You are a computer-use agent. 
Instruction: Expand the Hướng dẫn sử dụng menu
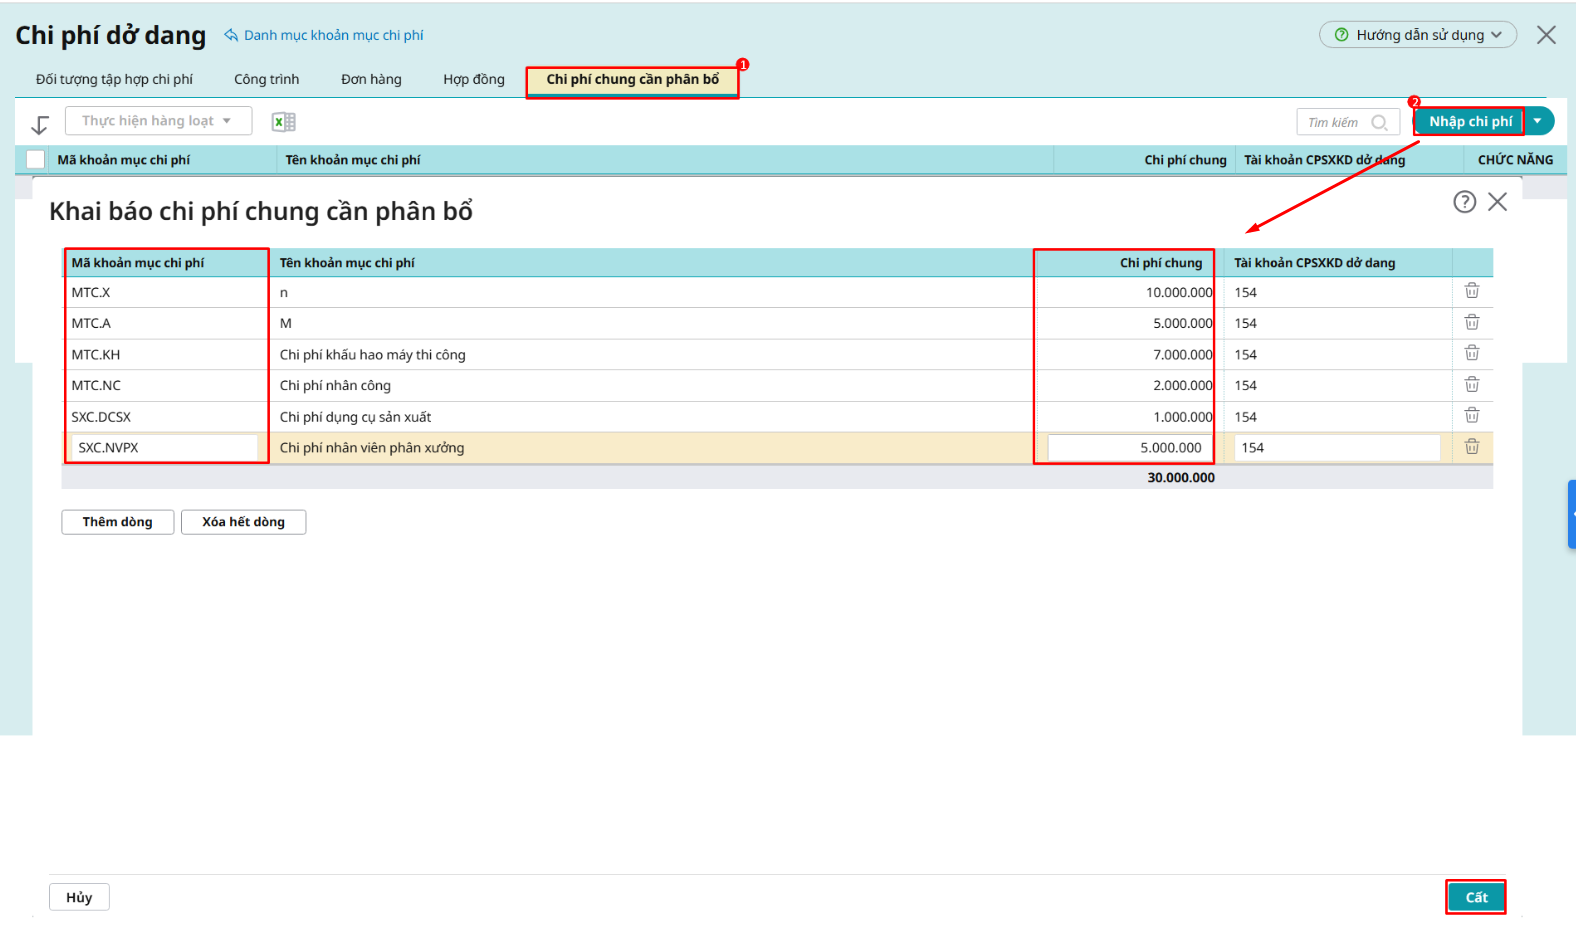point(1418,35)
